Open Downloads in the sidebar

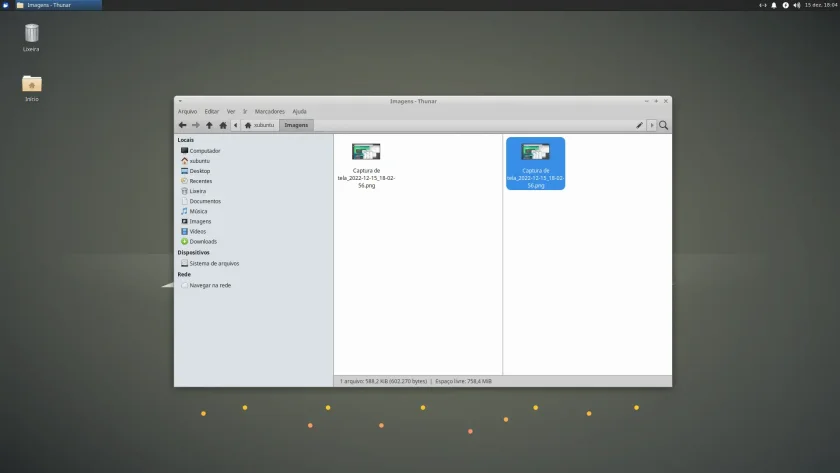tap(203, 242)
